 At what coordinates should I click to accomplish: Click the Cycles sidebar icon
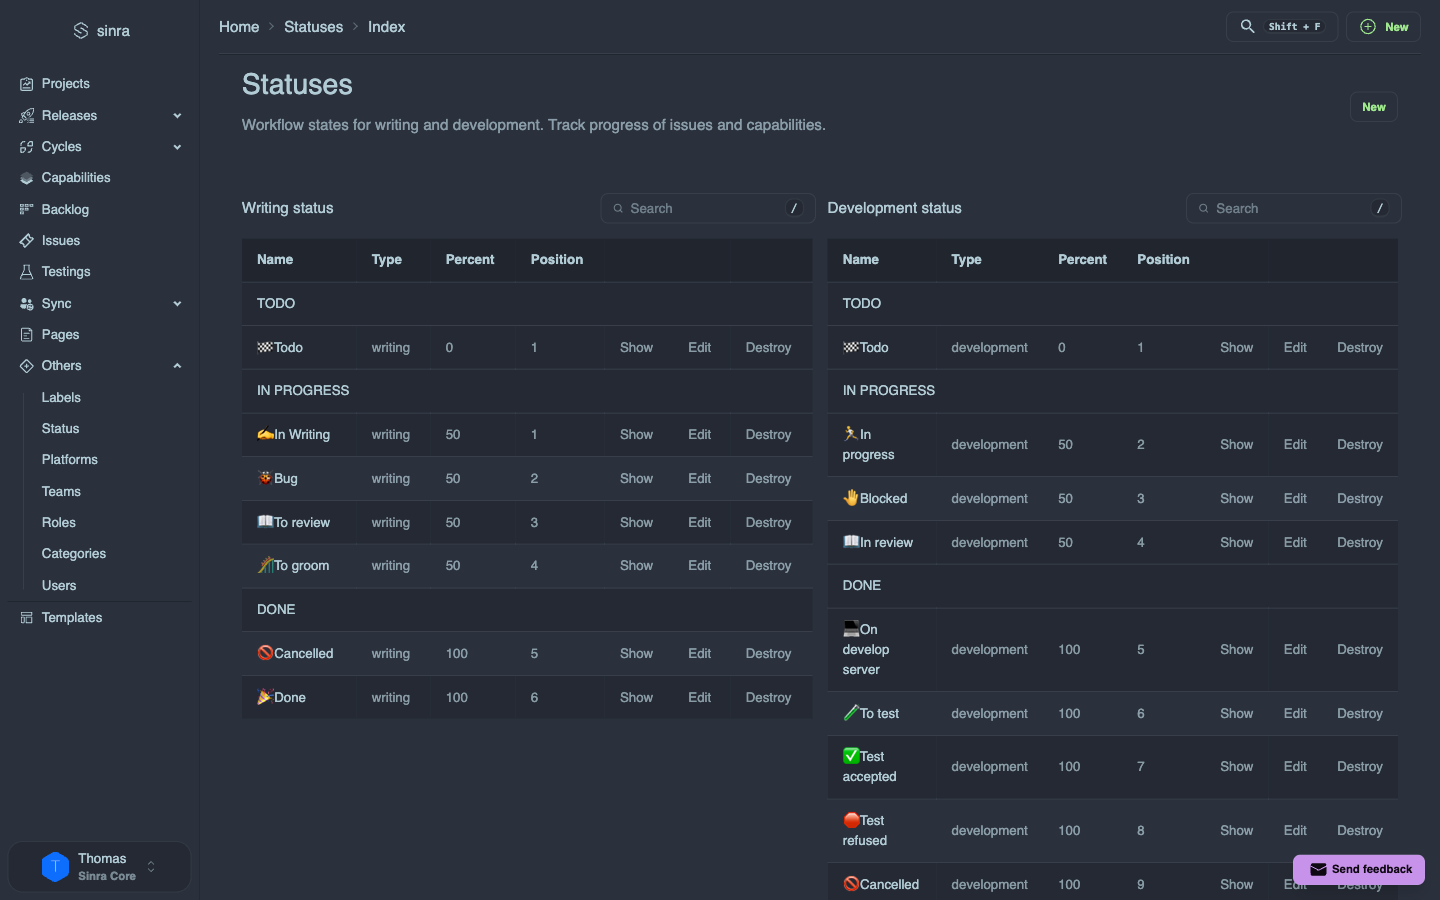[x=27, y=147]
